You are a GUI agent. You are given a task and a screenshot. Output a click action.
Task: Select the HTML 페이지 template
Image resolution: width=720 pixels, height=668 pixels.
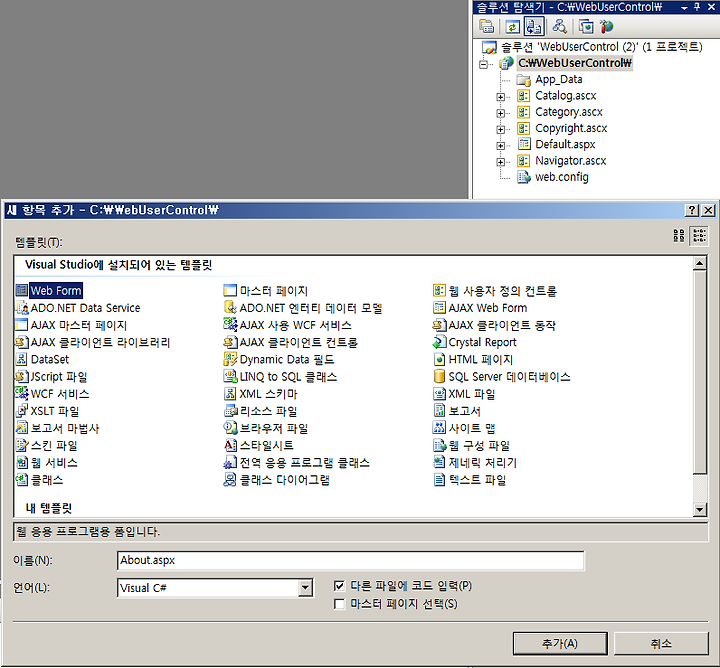click(473, 359)
